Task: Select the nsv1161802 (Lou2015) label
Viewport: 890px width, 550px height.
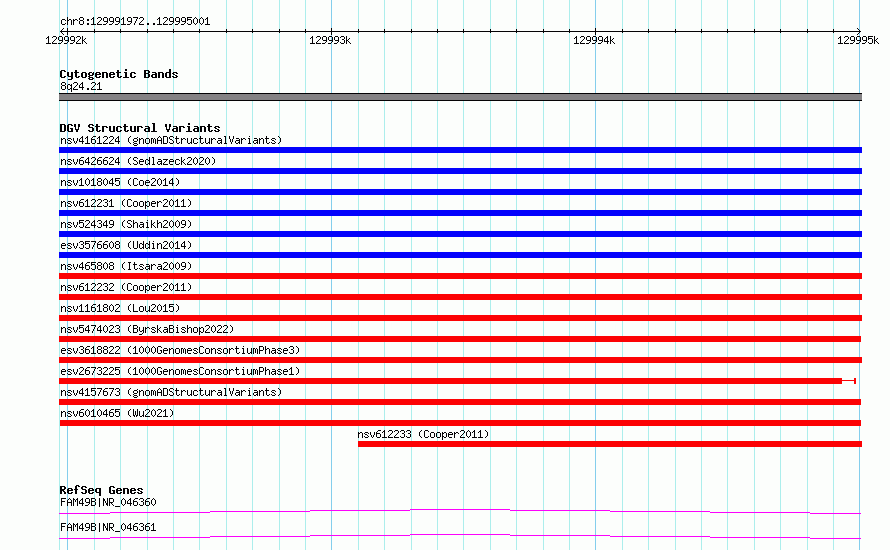Action: click(x=120, y=308)
